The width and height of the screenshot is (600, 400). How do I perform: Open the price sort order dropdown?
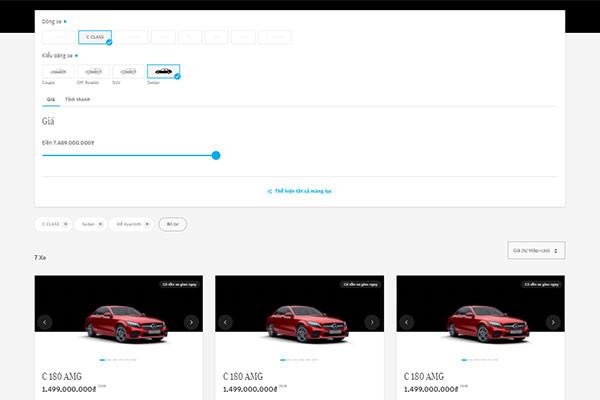tap(536, 250)
